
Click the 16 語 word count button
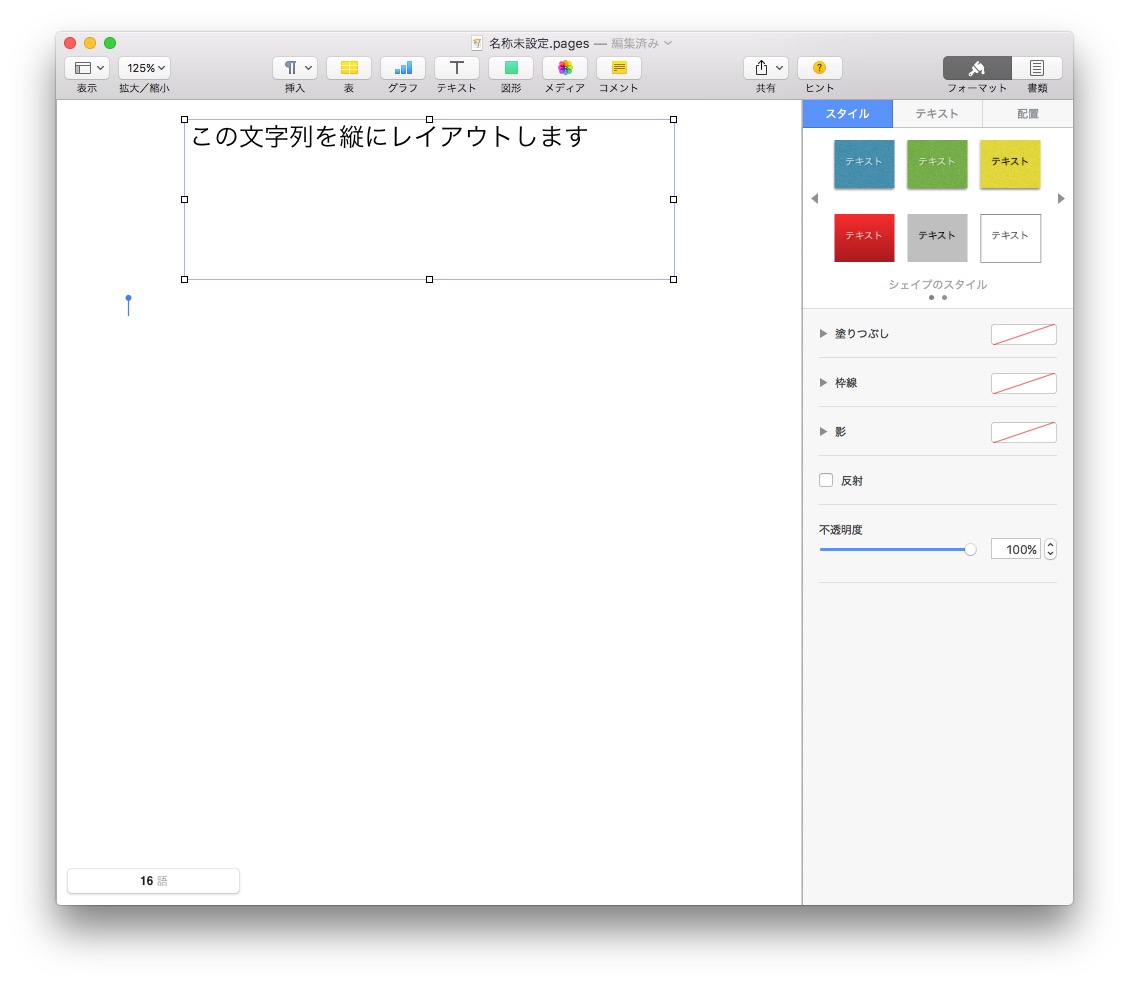click(153, 881)
